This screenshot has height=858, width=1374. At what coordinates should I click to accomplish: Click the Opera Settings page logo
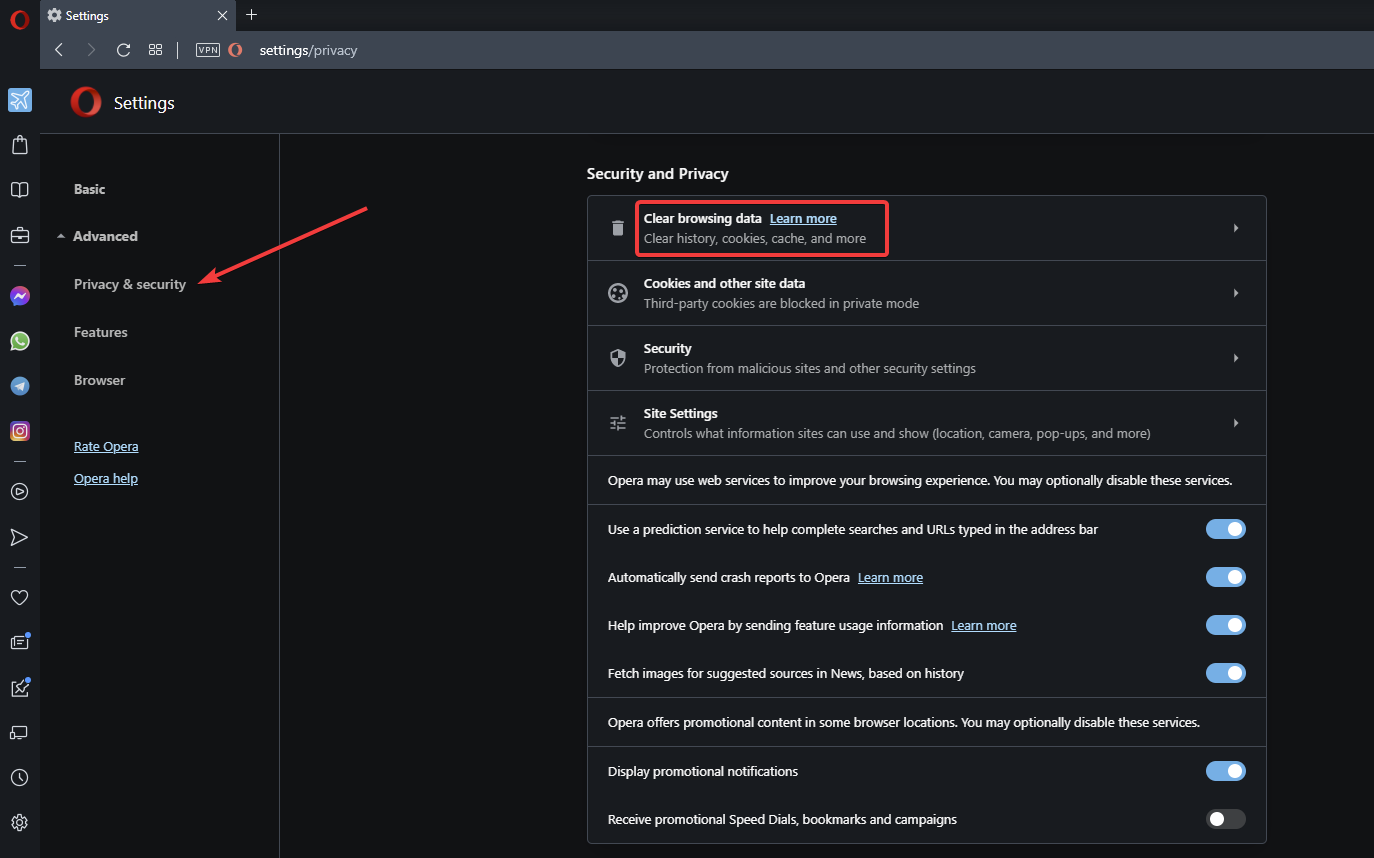point(86,102)
